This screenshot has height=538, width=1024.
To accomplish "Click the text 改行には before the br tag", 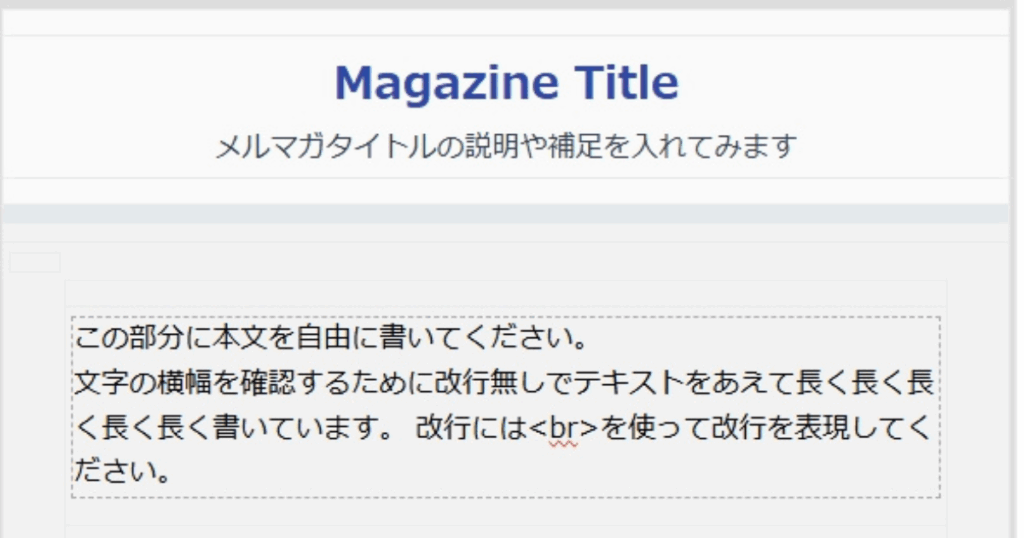I will (x=472, y=428).
